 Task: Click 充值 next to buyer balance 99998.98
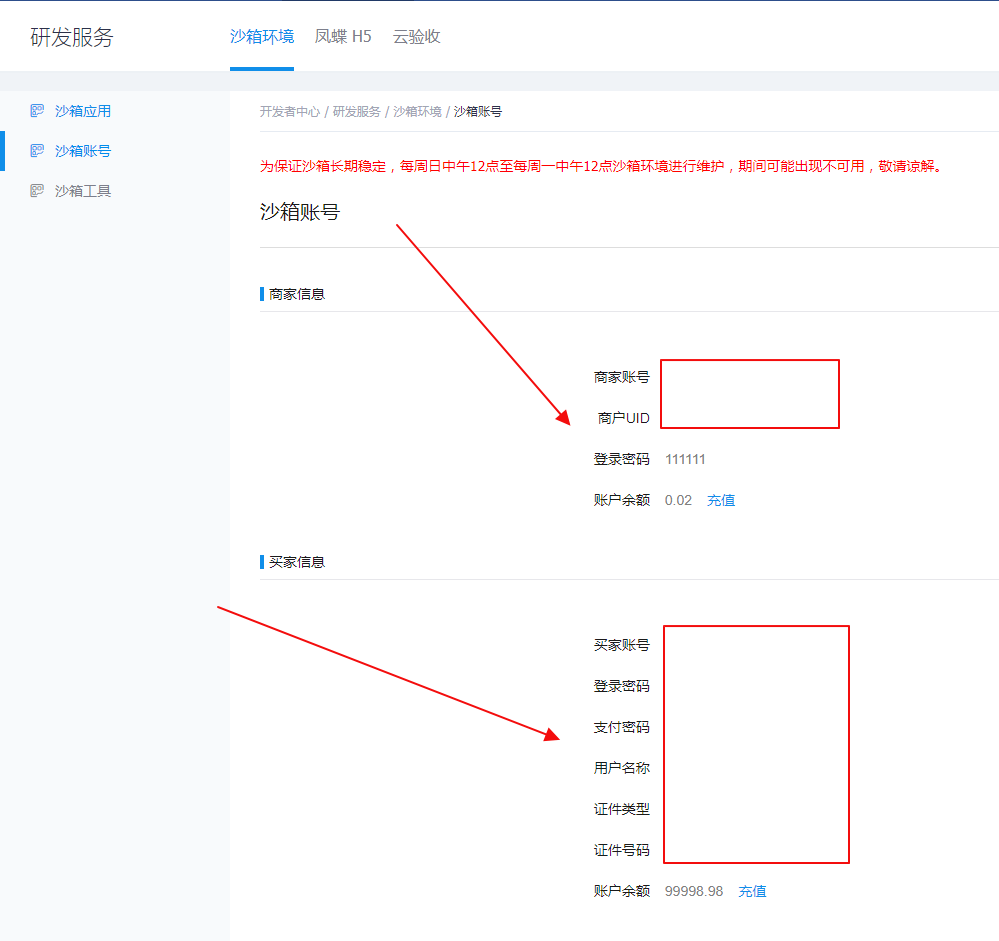(752, 891)
